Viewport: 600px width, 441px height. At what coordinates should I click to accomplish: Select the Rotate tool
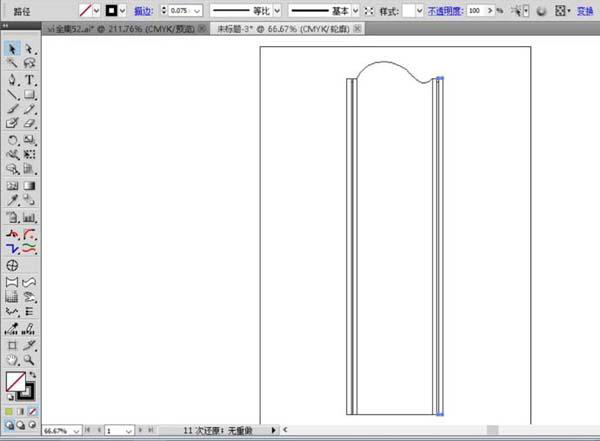12,140
